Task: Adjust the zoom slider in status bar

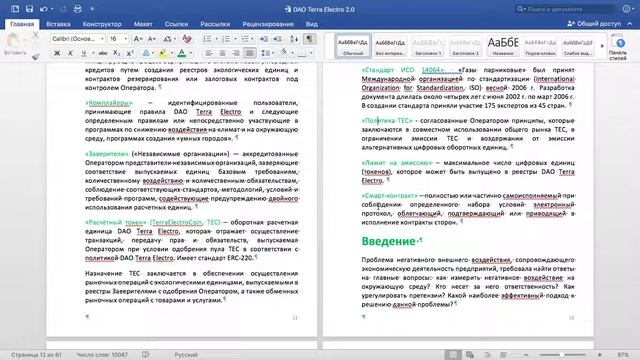Action: tap(562, 355)
